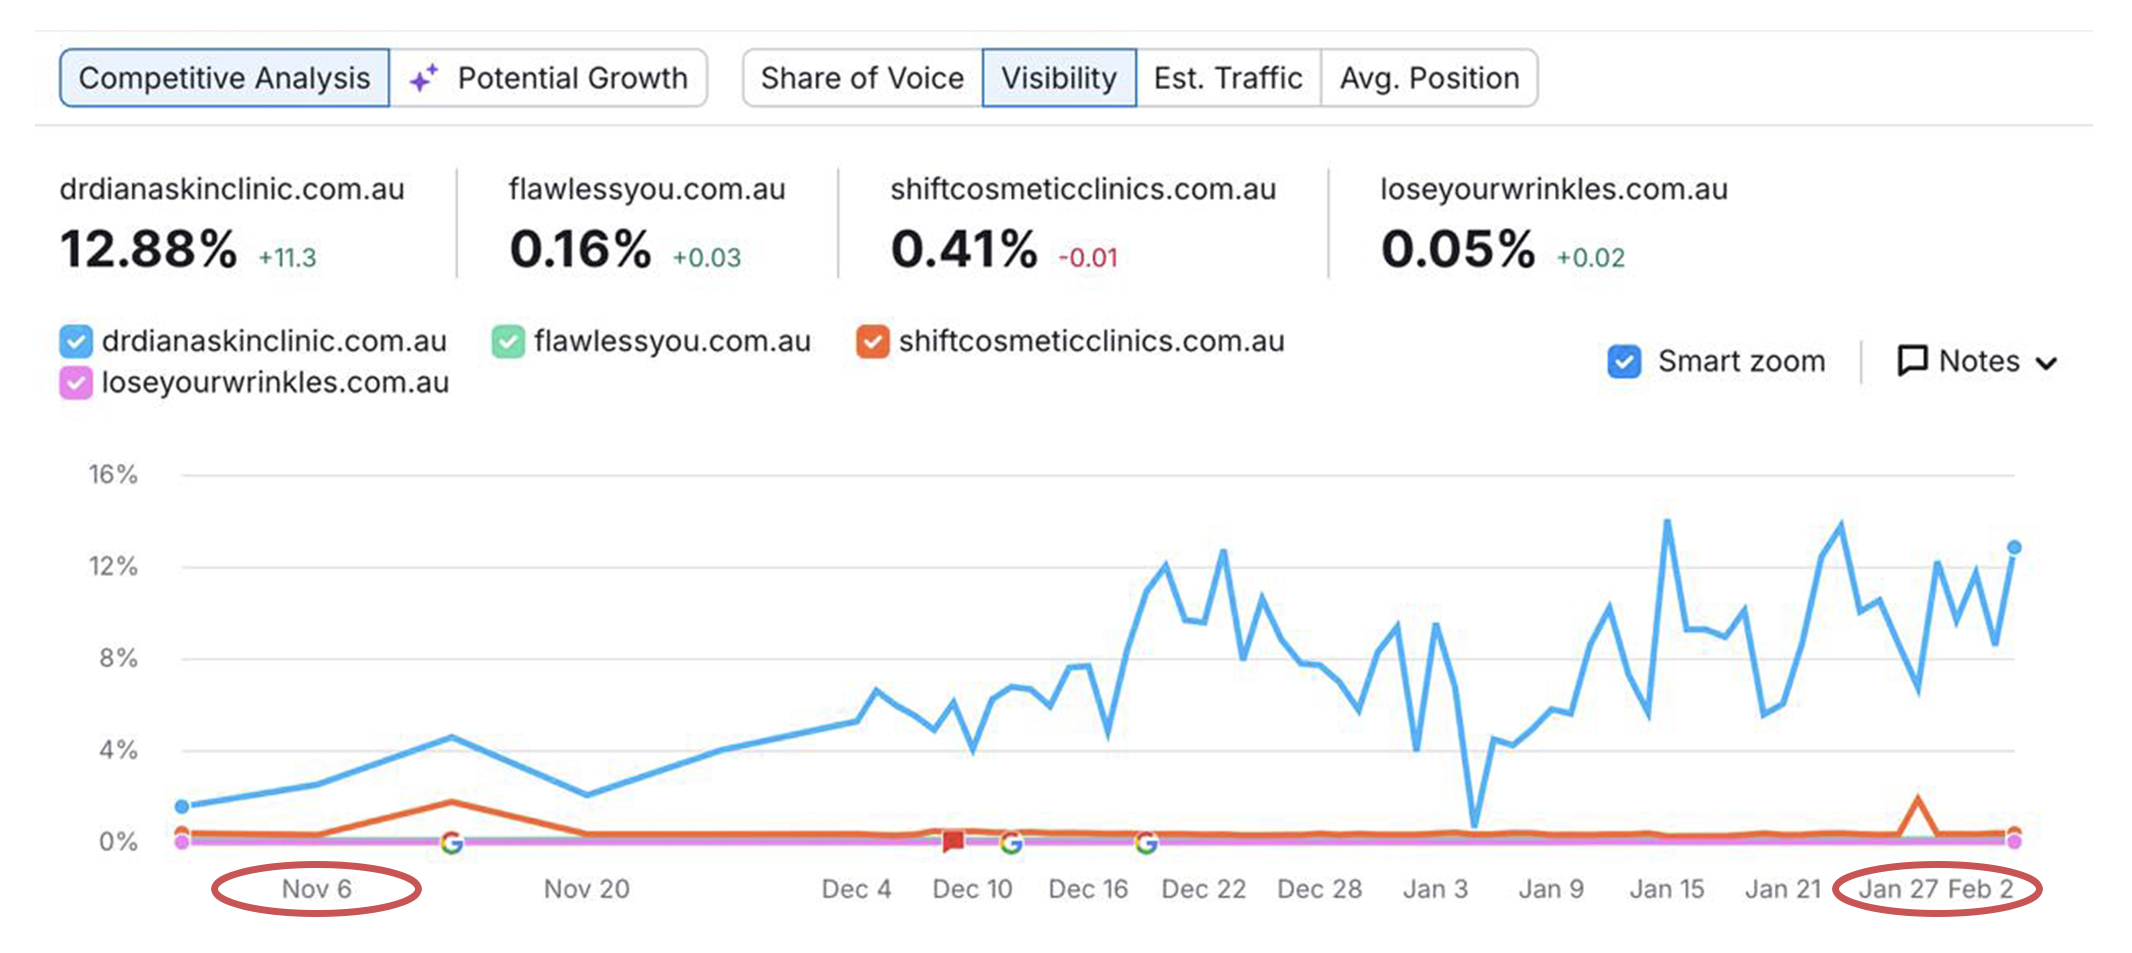
Task: Click the sparkle icon beside Potential Growth
Action: (424, 78)
